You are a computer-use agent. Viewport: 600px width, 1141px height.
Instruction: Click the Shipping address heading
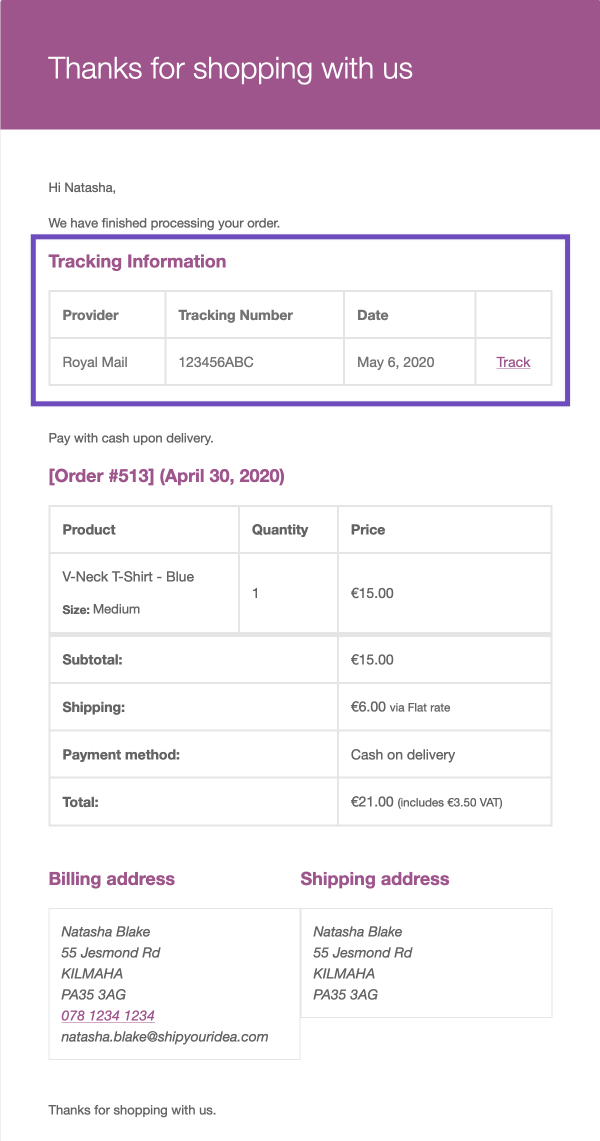coord(375,879)
